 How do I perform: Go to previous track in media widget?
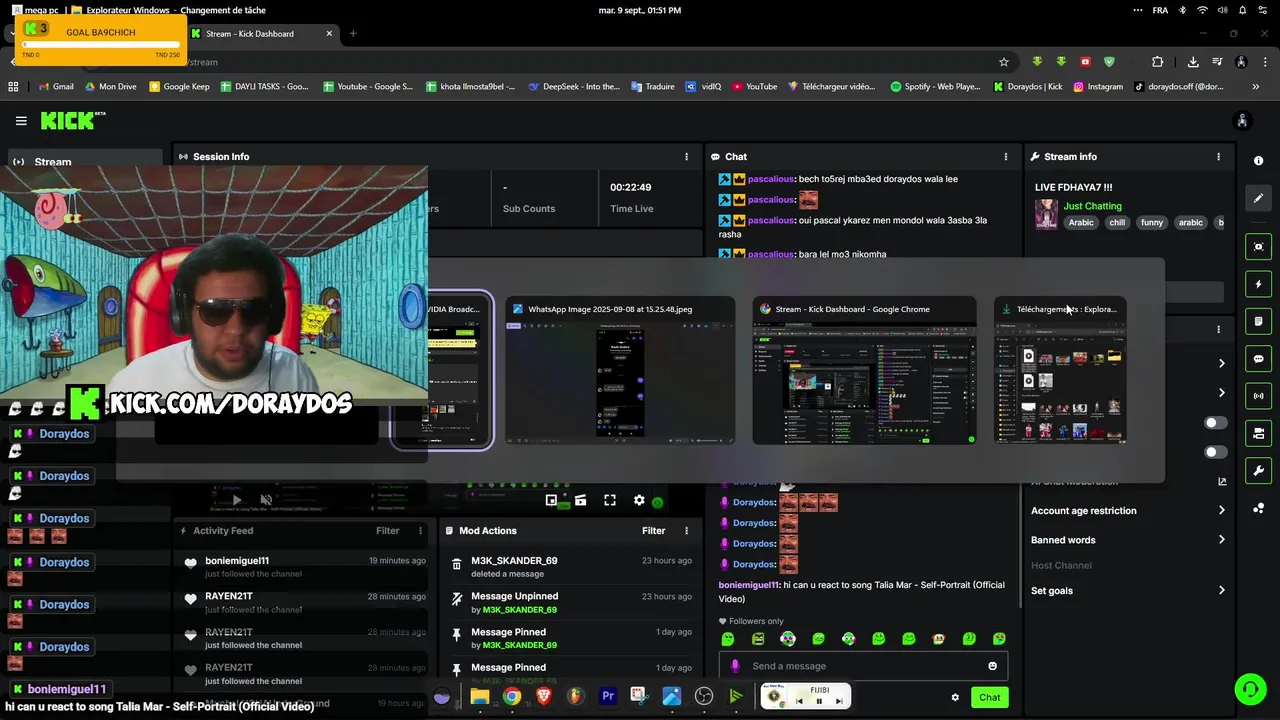pyautogui.click(x=799, y=701)
